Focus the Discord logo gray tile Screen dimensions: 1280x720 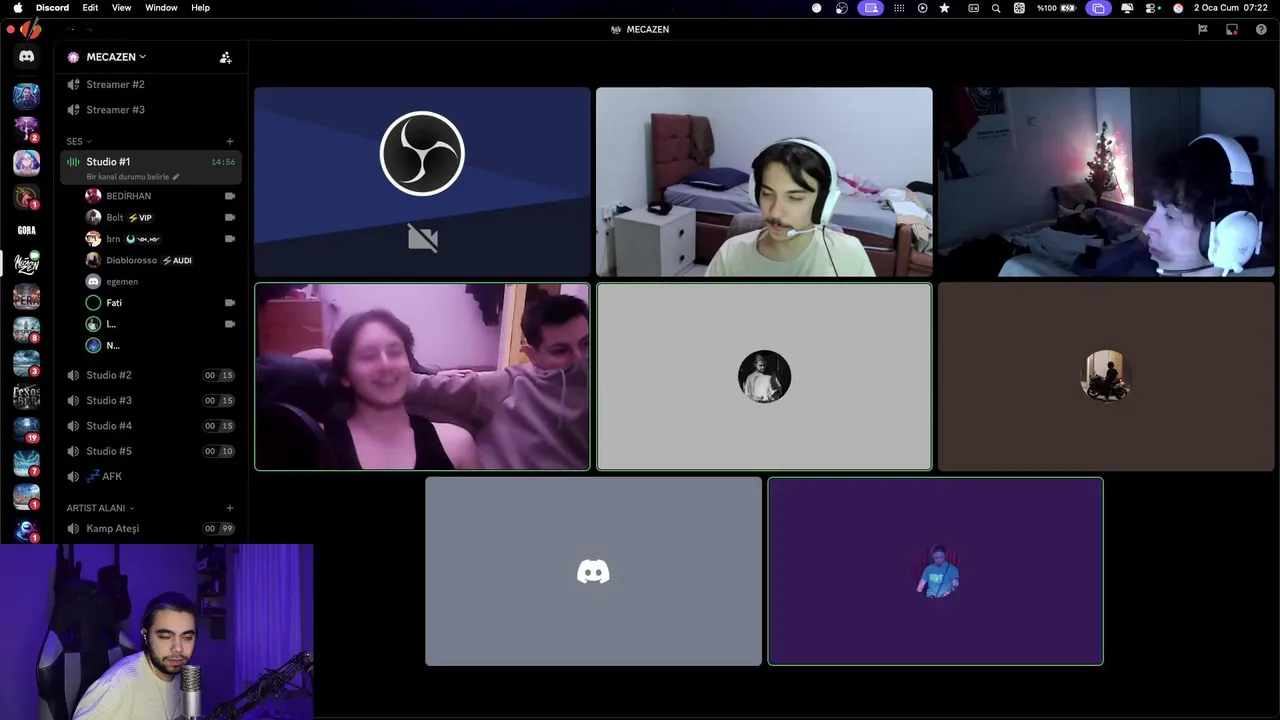[593, 571]
